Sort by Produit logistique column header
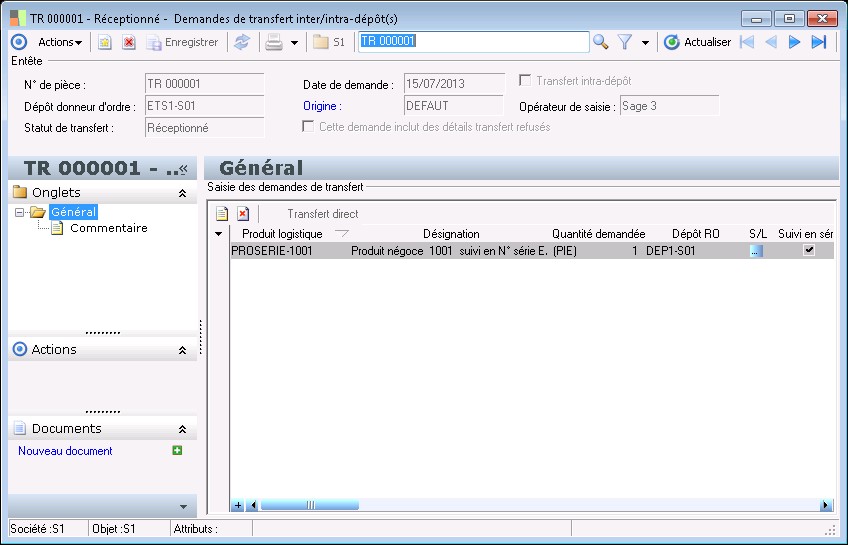 pos(282,234)
